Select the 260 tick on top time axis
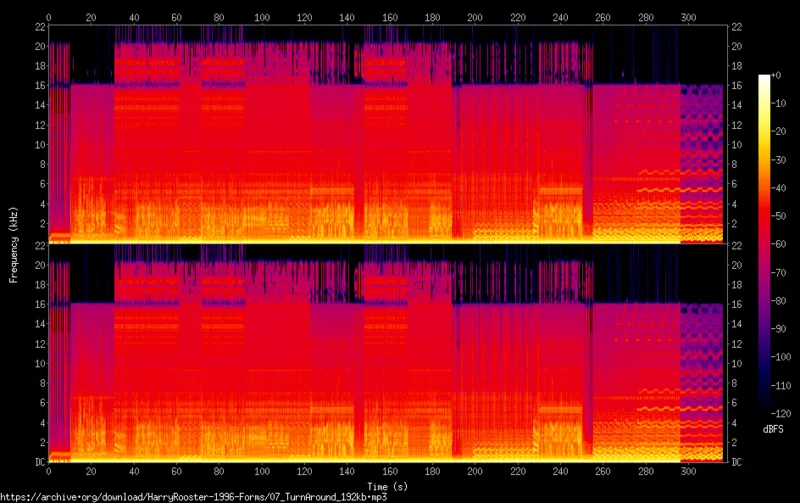 point(602,18)
